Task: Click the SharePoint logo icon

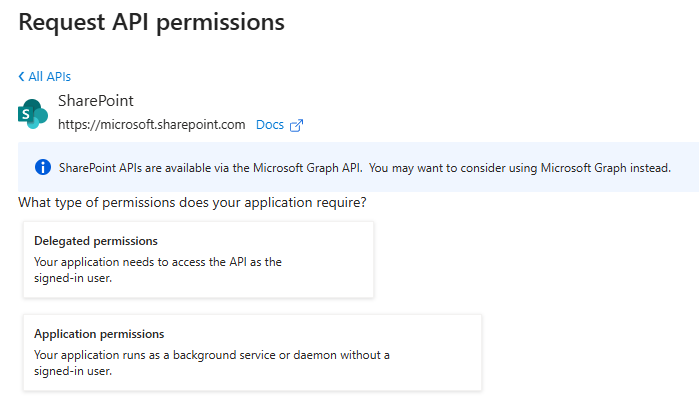Action: [x=33, y=113]
